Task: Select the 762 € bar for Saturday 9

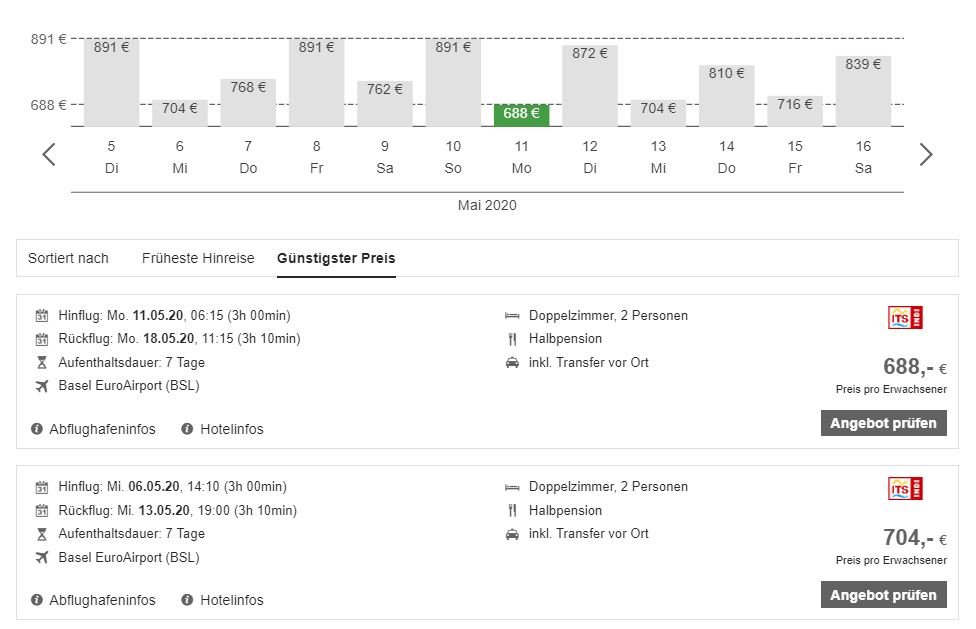Action: pyautogui.click(x=385, y=102)
